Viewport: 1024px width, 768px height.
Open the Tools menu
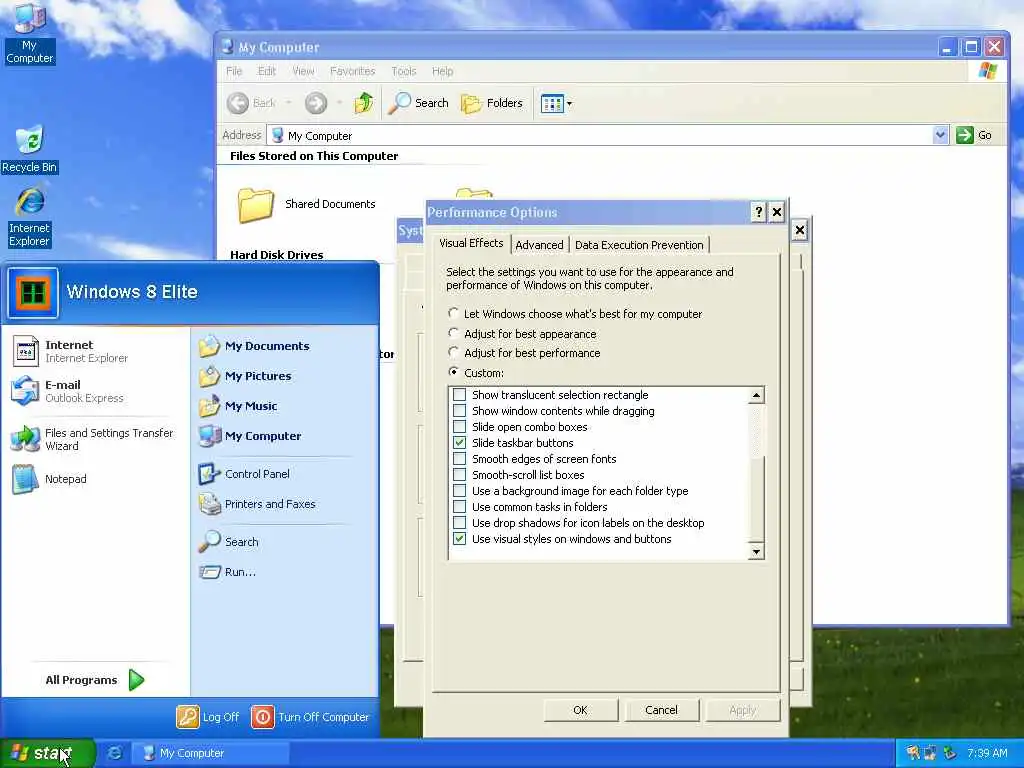click(x=404, y=71)
